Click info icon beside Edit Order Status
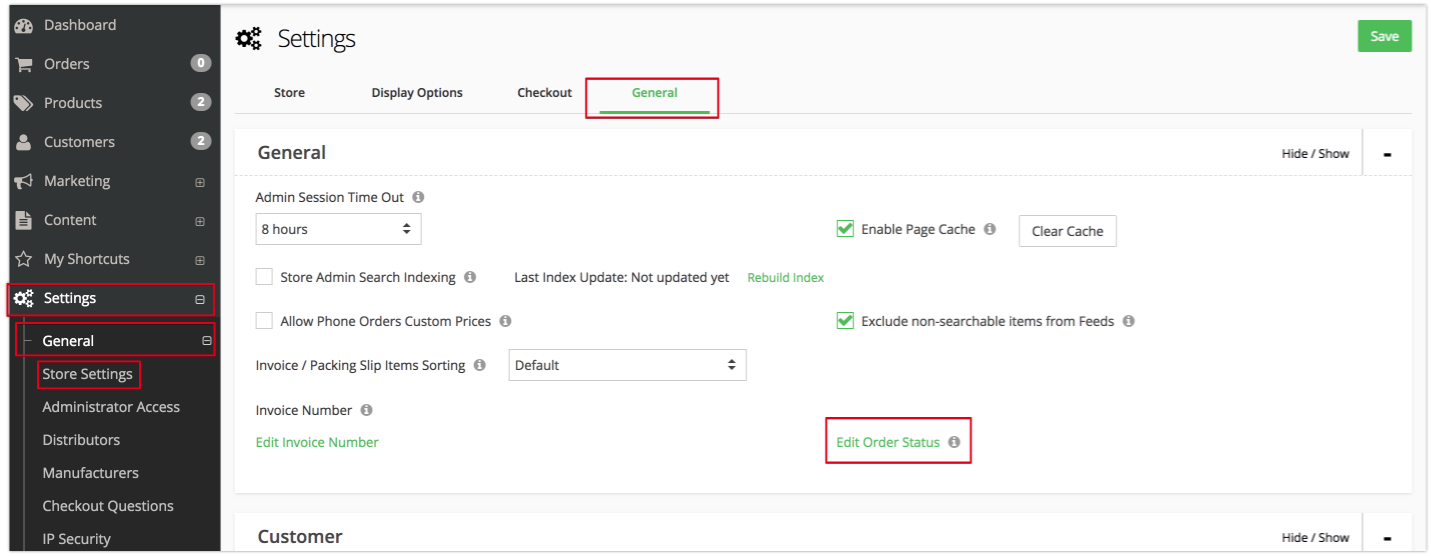The width and height of the screenshot is (1431, 556). point(954,442)
